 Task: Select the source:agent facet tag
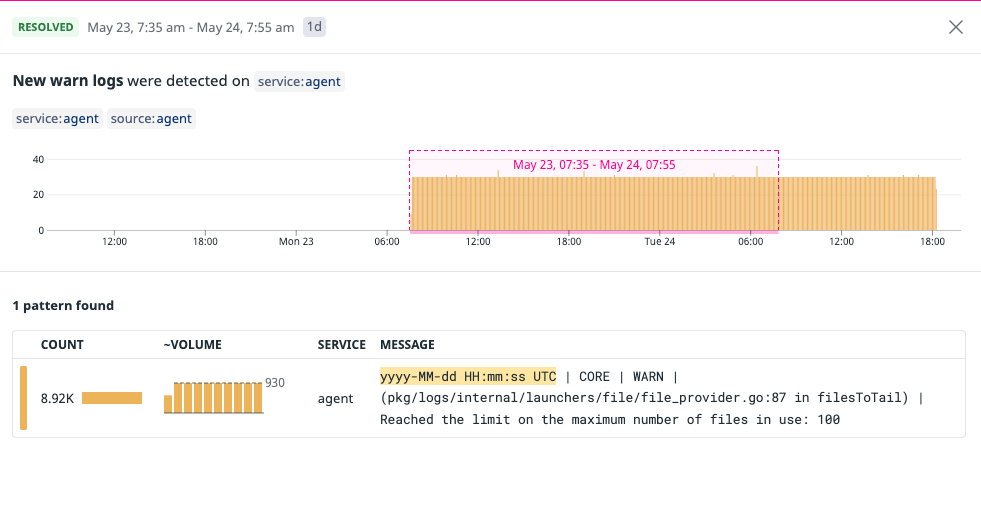151,119
